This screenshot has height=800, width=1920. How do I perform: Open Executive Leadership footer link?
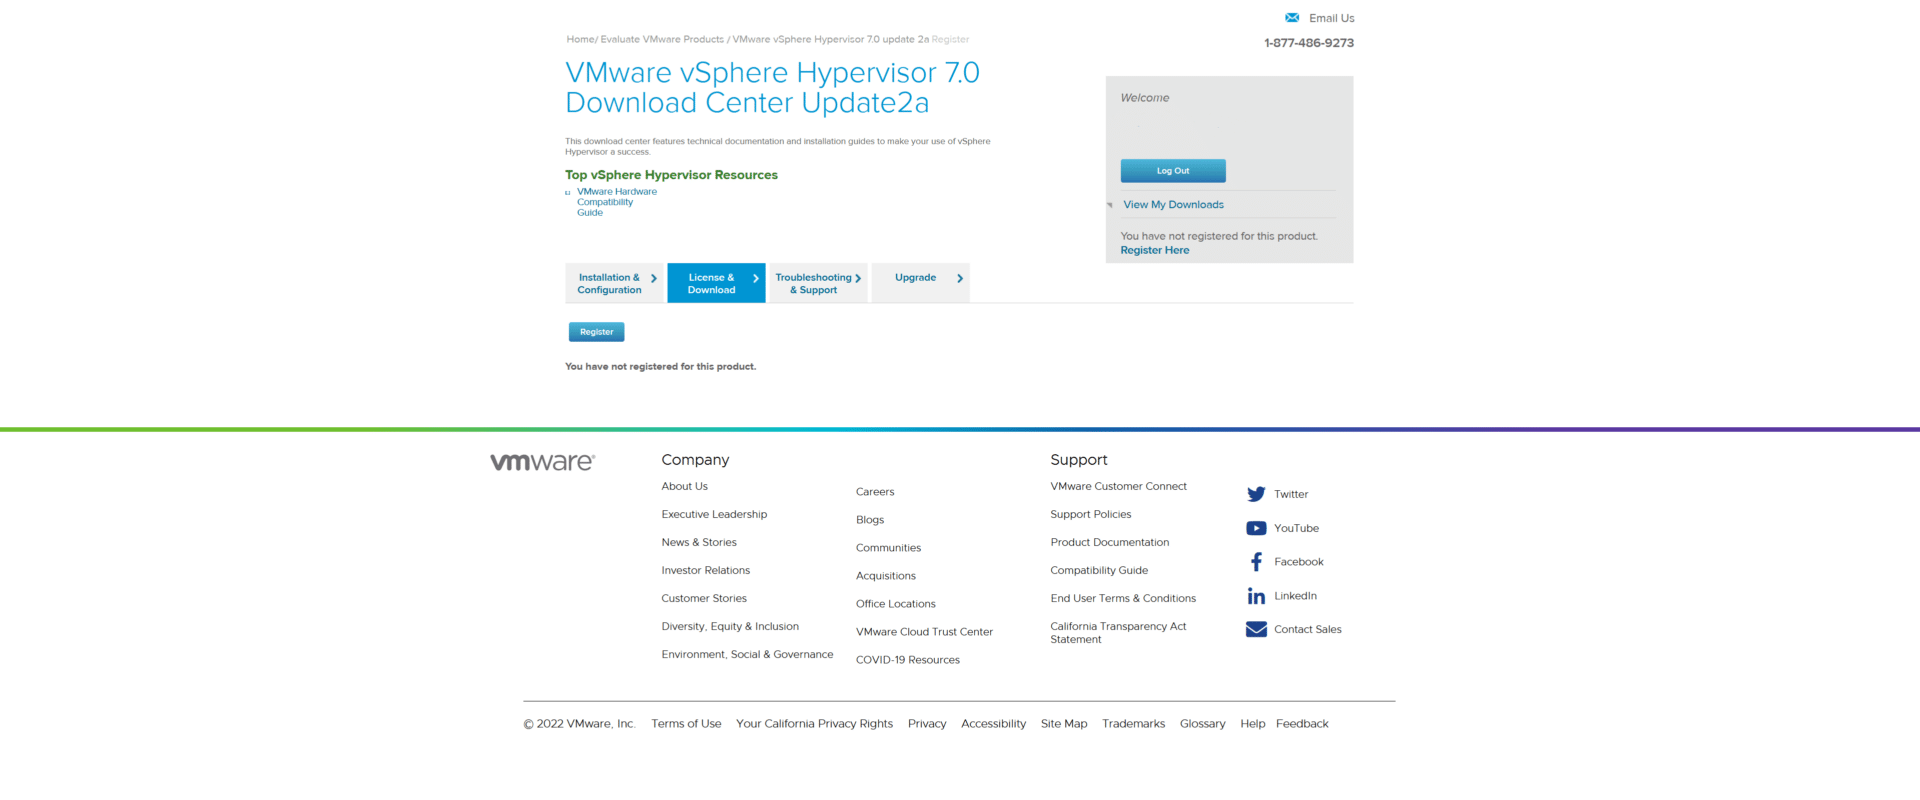[714, 515]
